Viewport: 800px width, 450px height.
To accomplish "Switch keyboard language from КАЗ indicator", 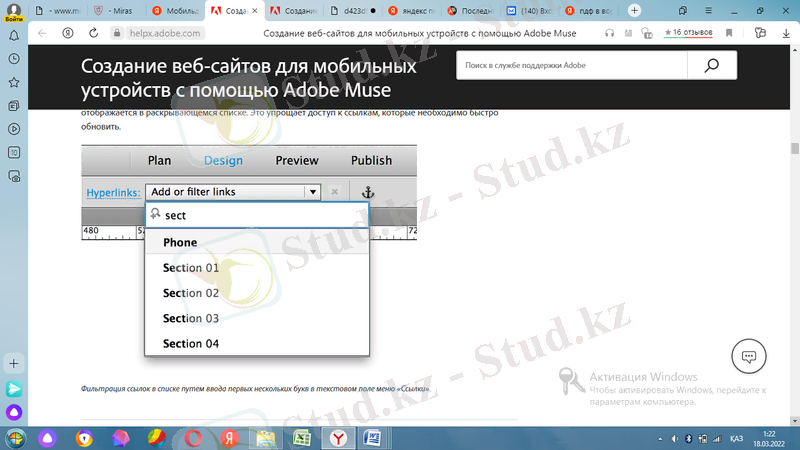I will 736,438.
